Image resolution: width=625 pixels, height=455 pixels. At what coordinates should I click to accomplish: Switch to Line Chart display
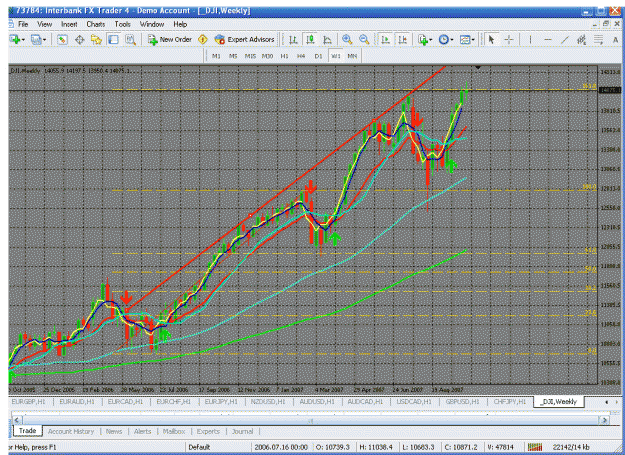coord(327,39)
